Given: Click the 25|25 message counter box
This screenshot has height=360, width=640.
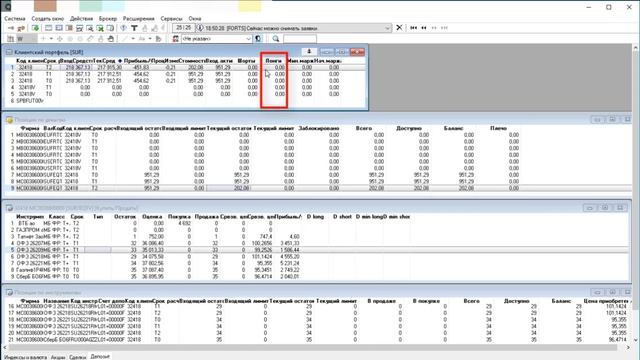Looking at the screenshot, I should [x=184, y=28].
